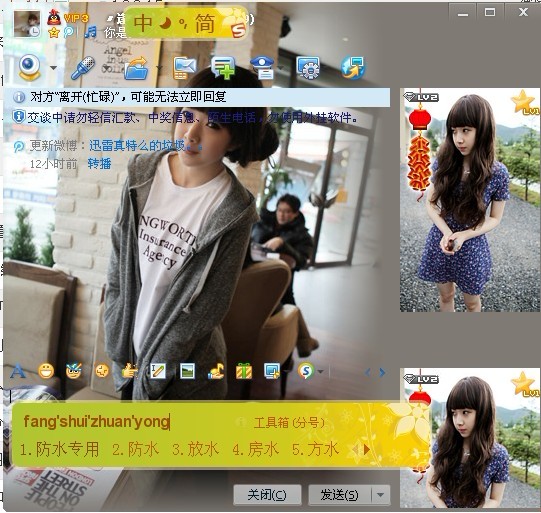Click the security shield warning icon
Viewport: 541px width, 513px height.
pyautogui.click(x=18, y=117)
